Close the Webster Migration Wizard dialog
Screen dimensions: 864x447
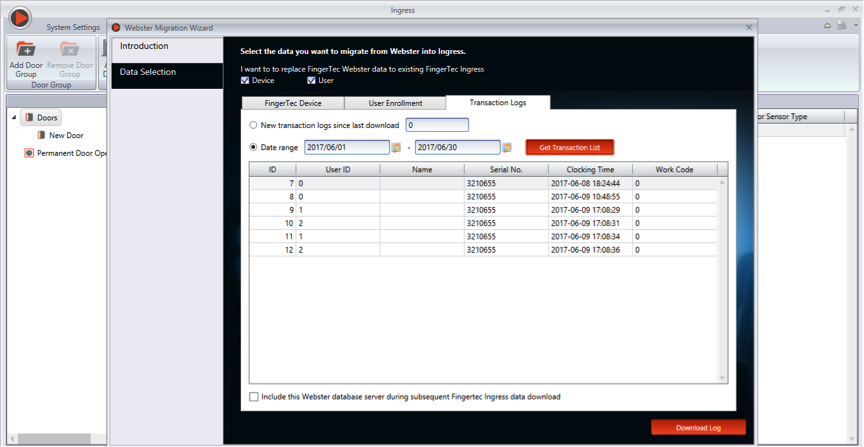pyautogui.click(x=748, y=27)
